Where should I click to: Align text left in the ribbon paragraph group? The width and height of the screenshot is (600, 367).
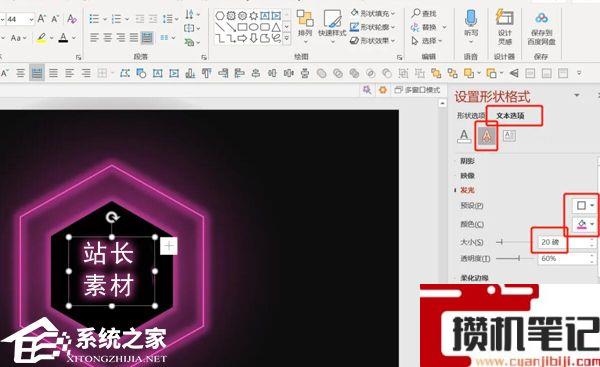point(94,38)
